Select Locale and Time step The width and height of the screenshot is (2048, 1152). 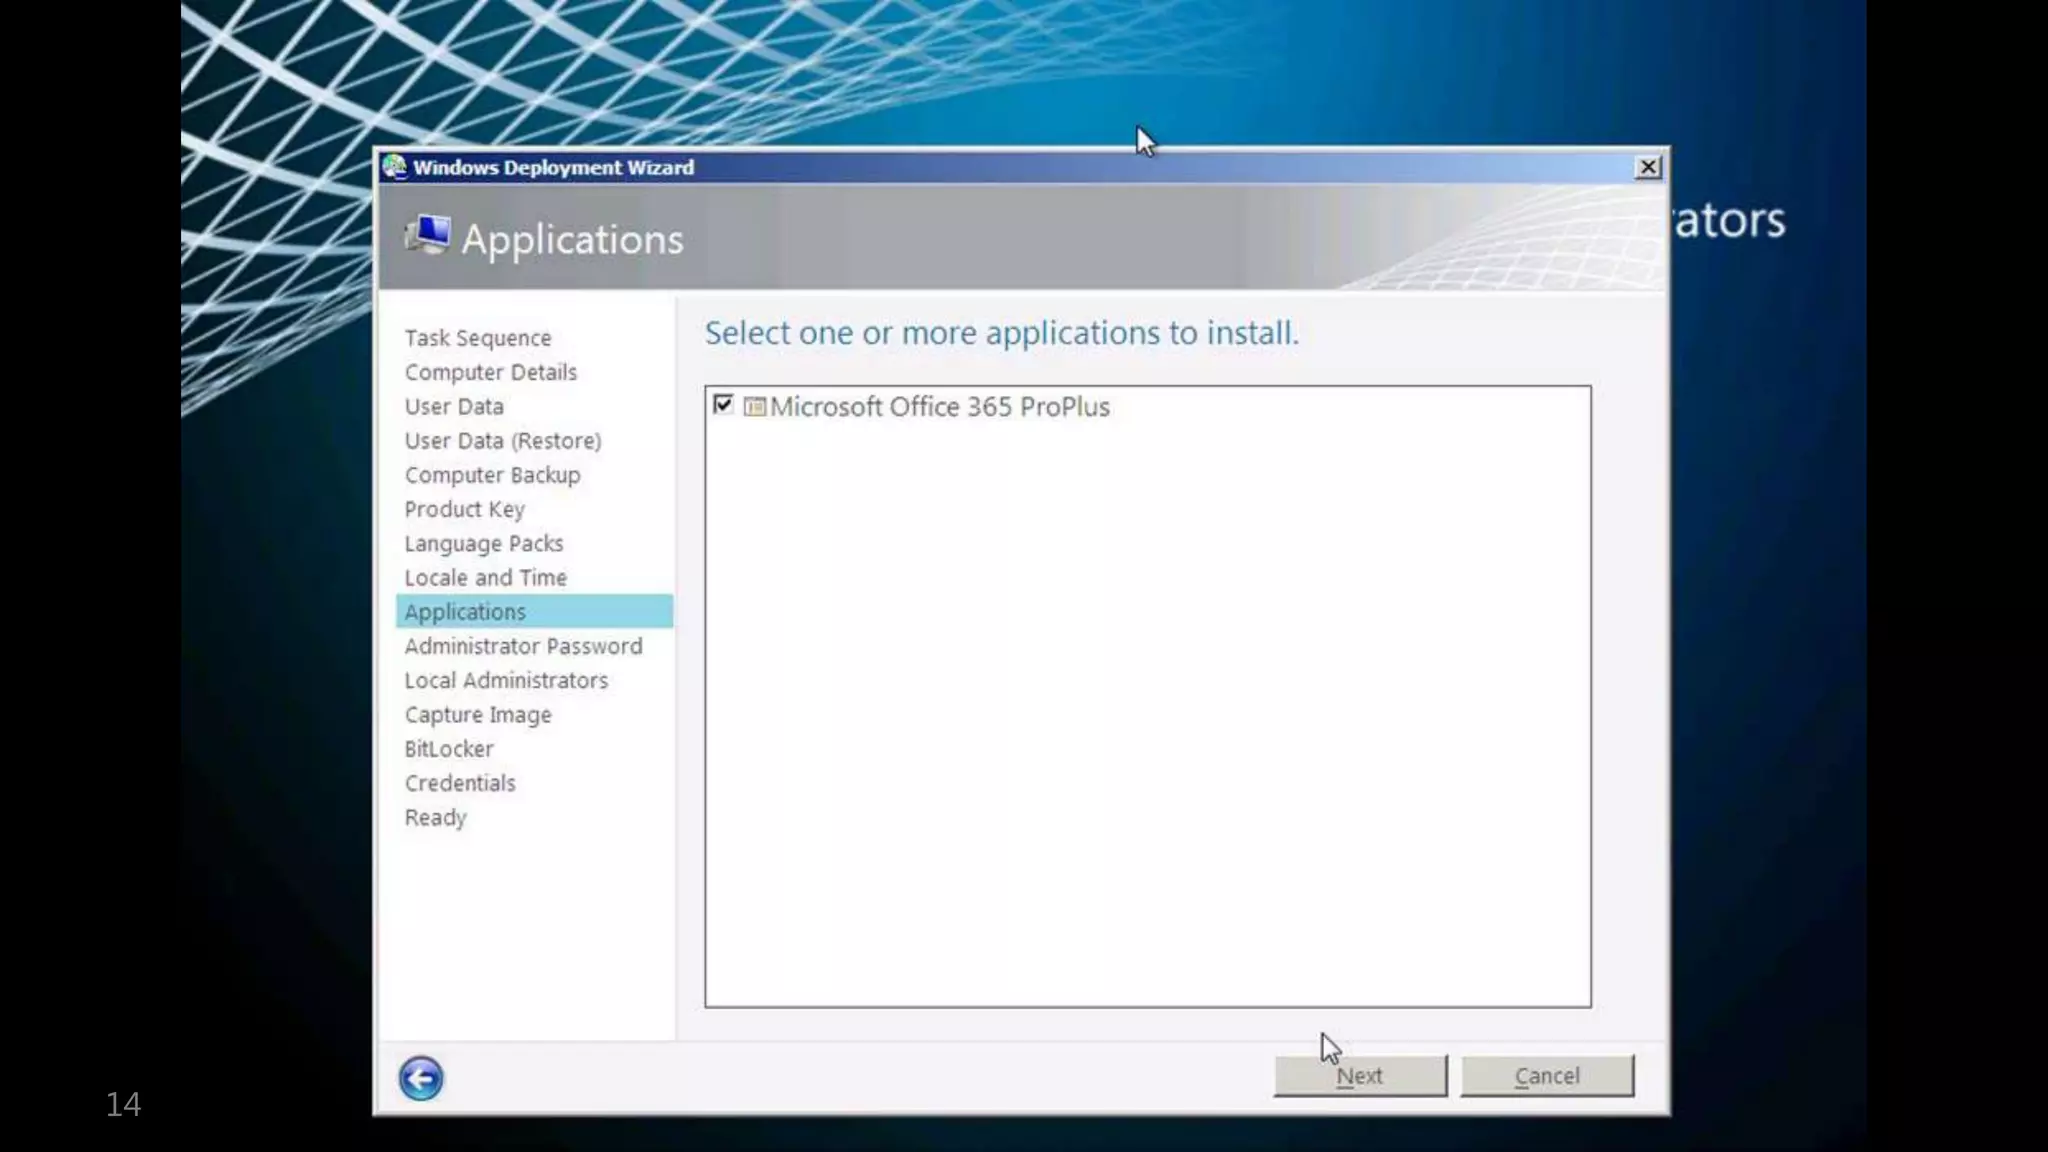point(485,578)
